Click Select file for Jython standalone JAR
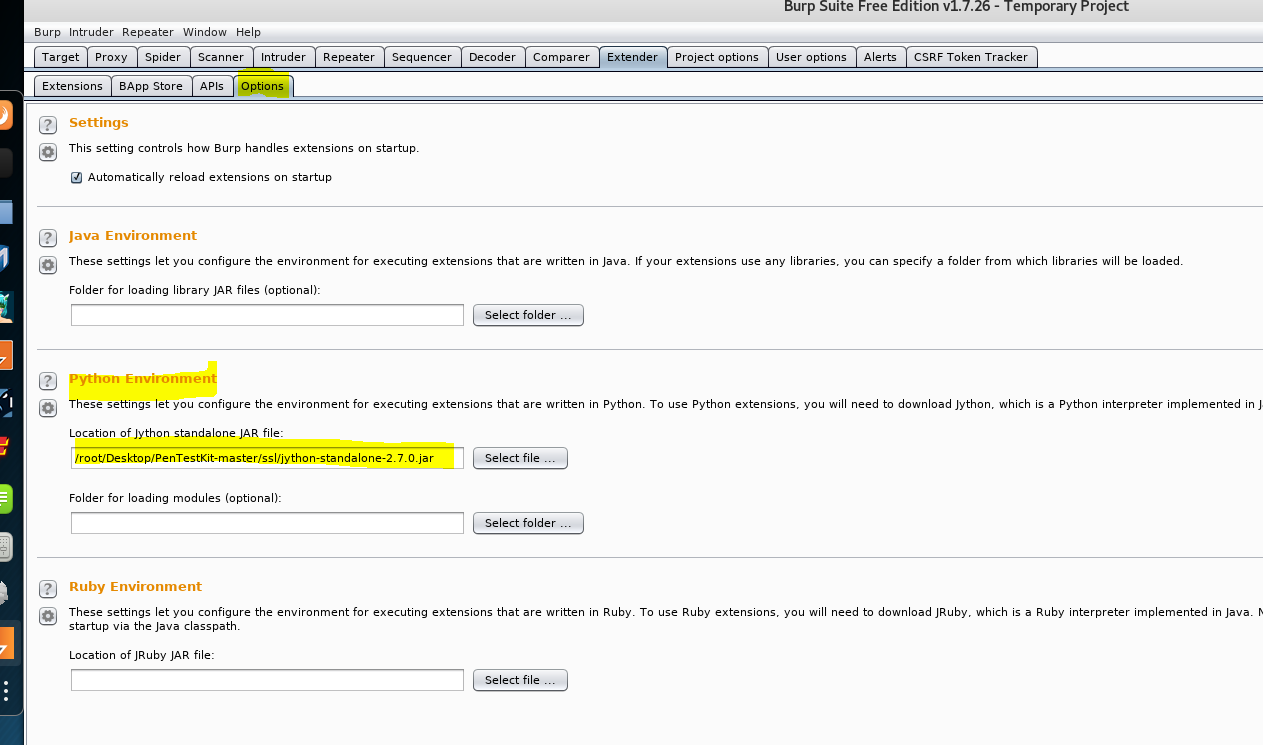 [x=520, y=458]
